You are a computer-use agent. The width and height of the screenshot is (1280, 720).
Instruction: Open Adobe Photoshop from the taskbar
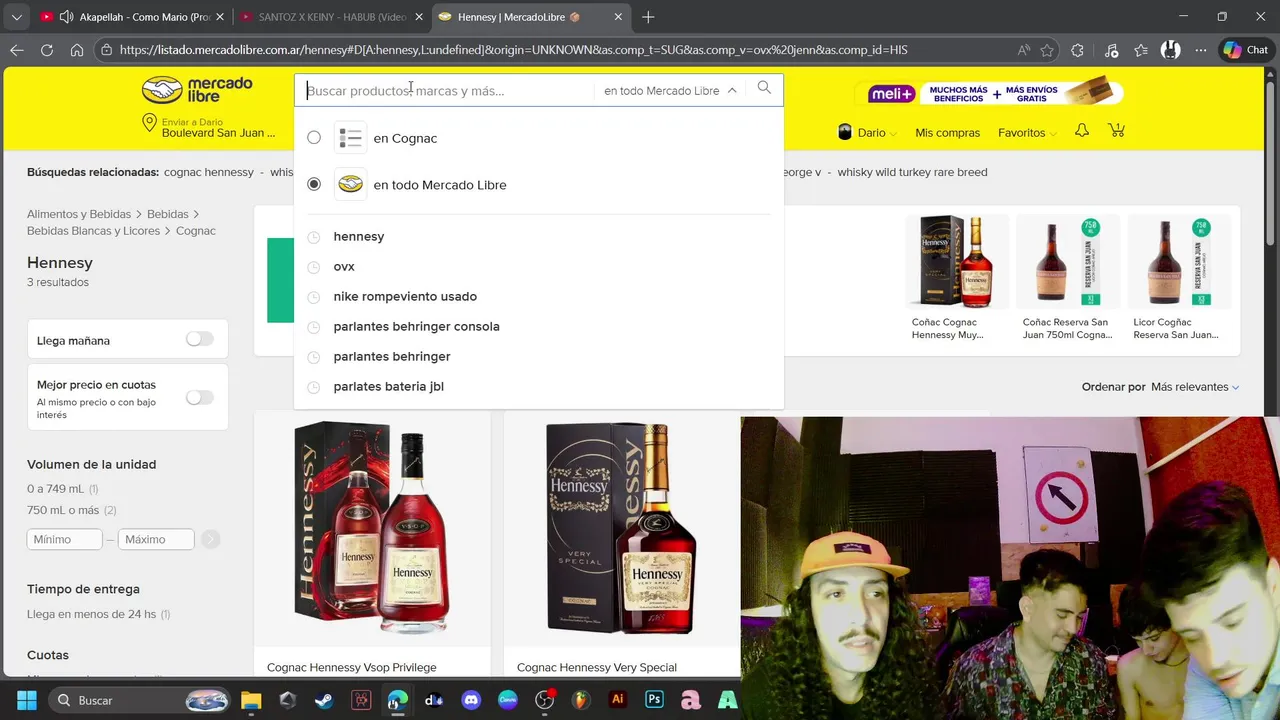click(x=654, y=700)
